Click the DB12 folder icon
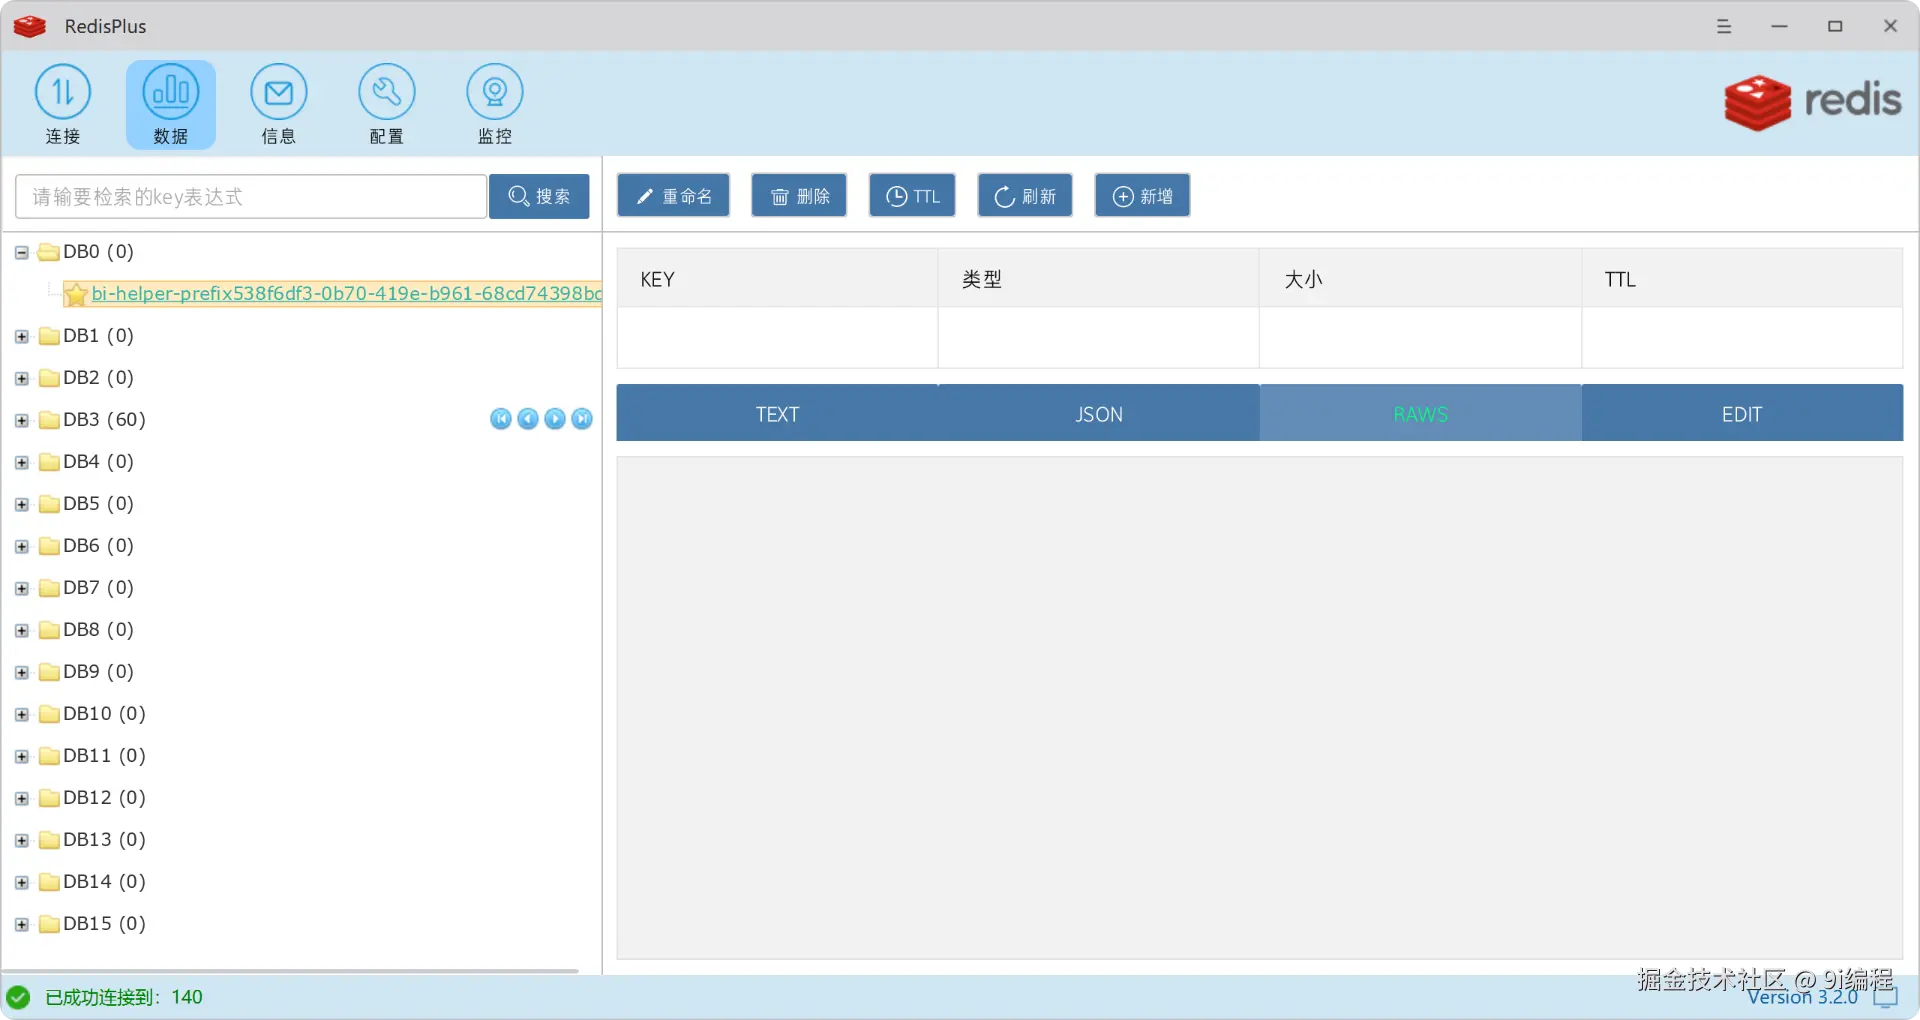This screenshot has width=1920, height=1020. tap(49, 798)
